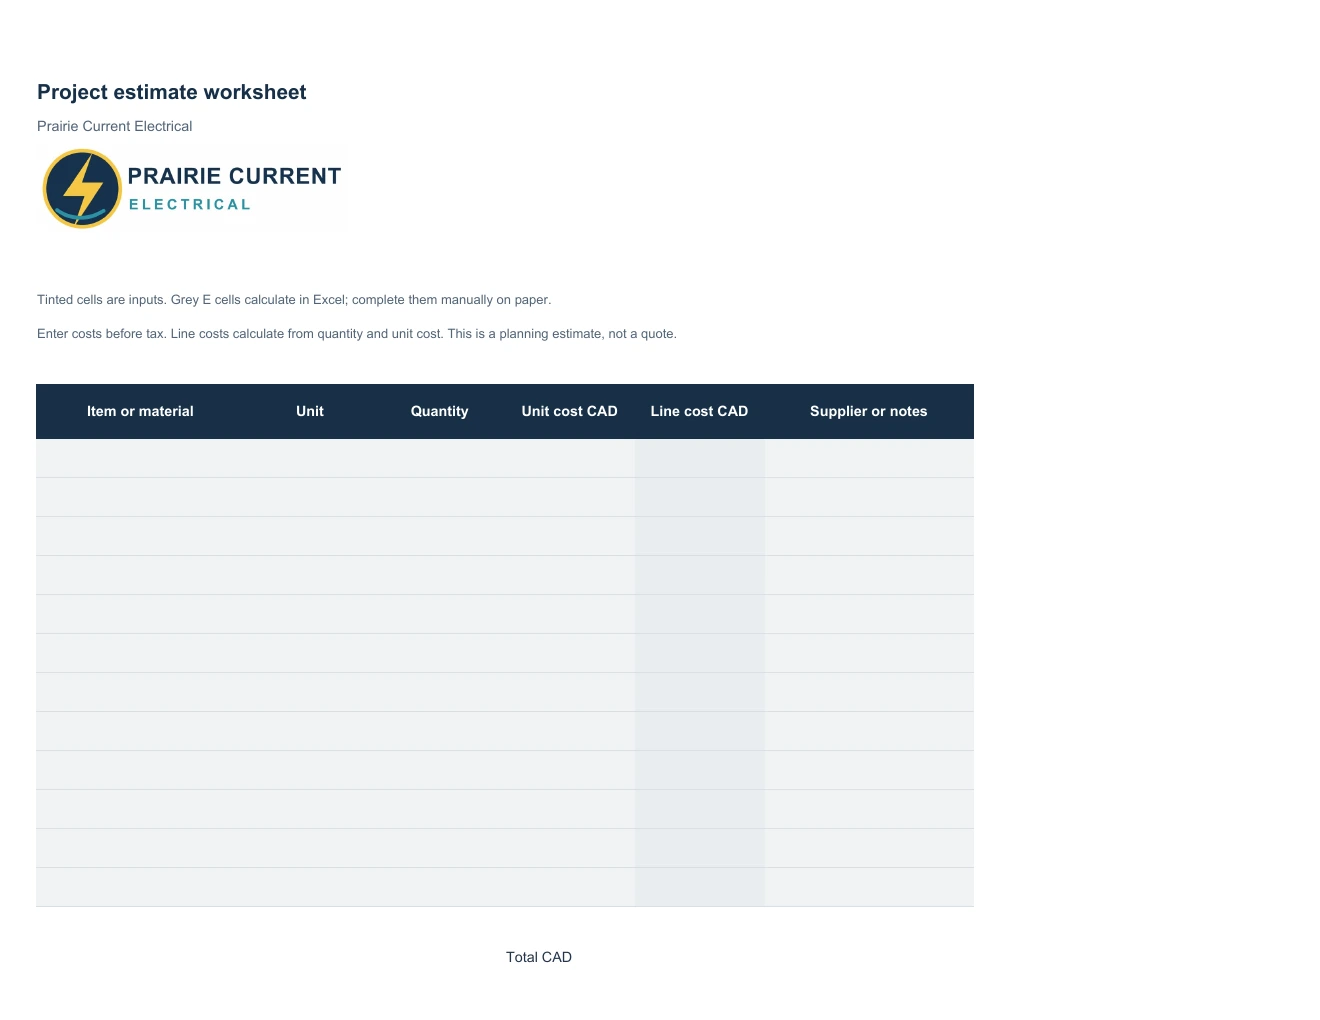Screen dimensions: 1320x1020
Task: Click the last row's grey Line cost cell
Action: pos(700,887)
